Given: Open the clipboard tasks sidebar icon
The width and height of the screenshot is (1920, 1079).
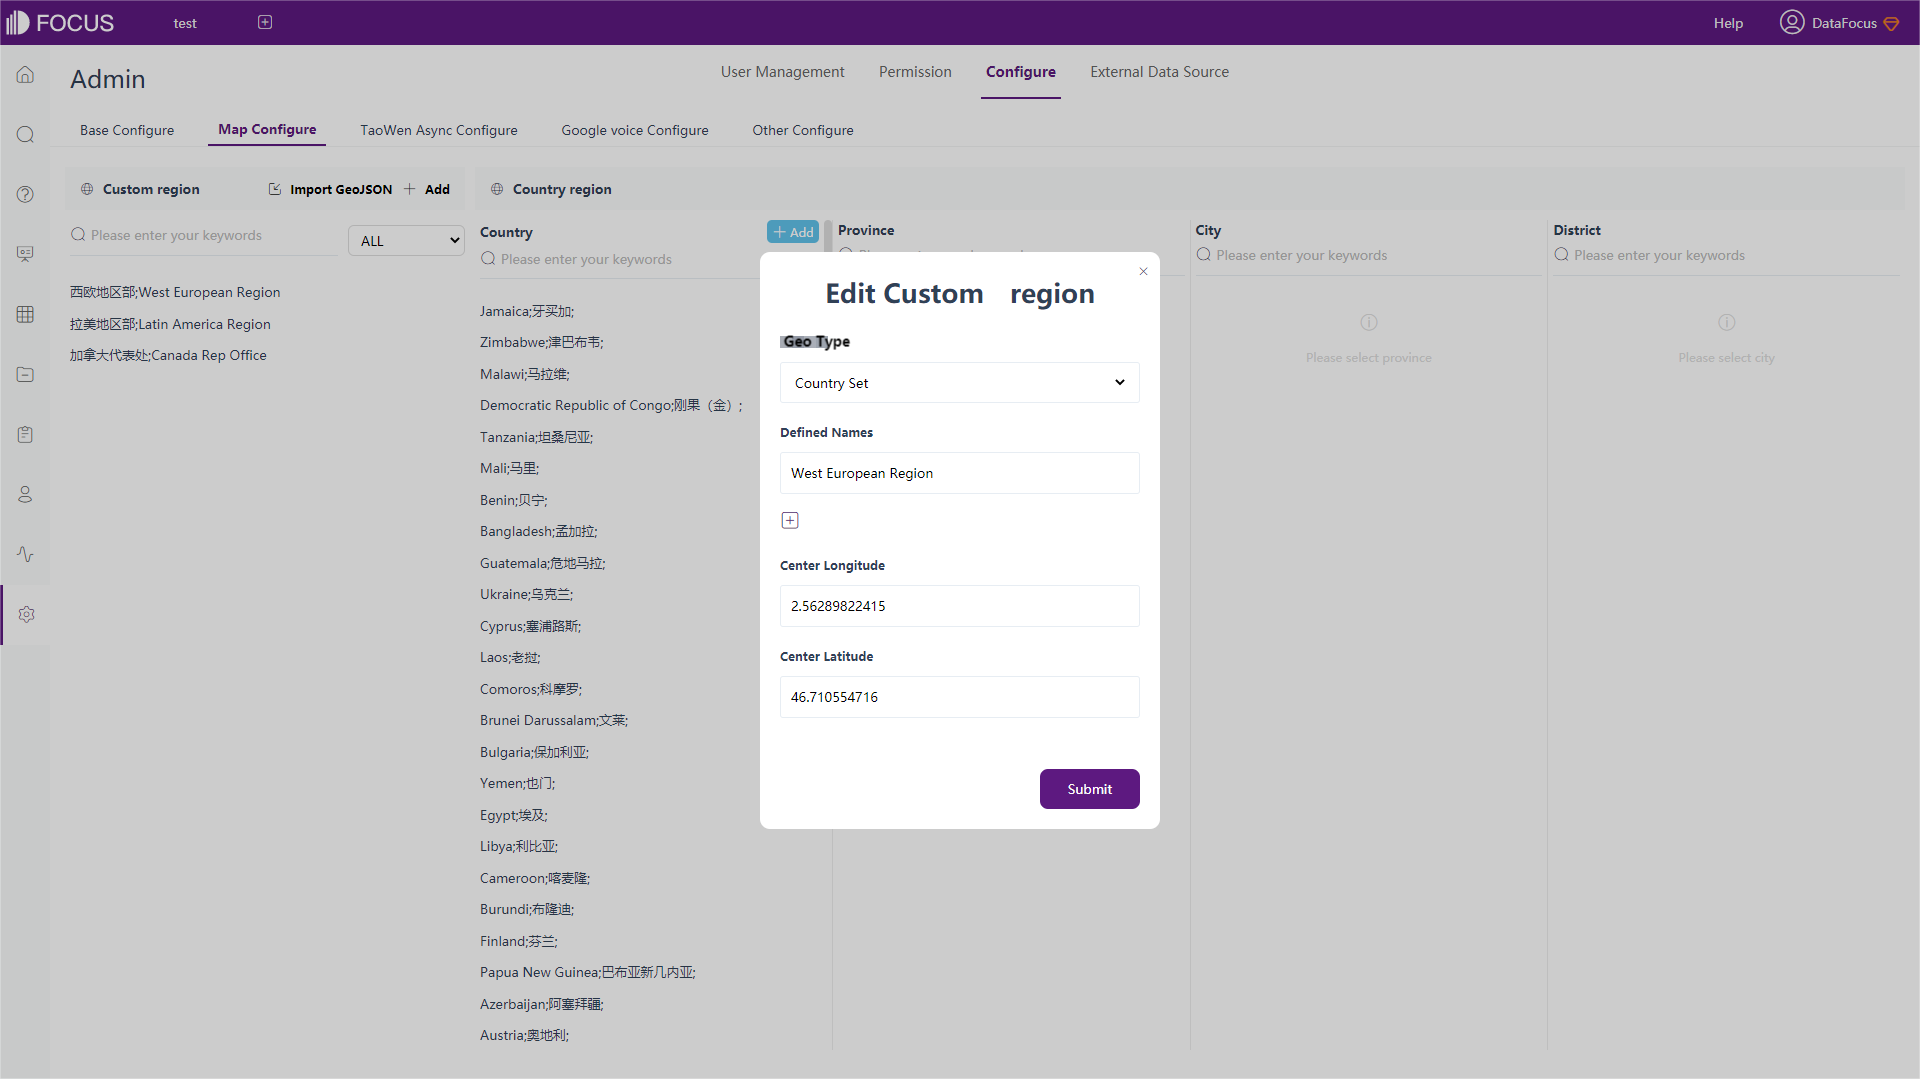Looking at the screenshot, I should [x=25, y=434].
